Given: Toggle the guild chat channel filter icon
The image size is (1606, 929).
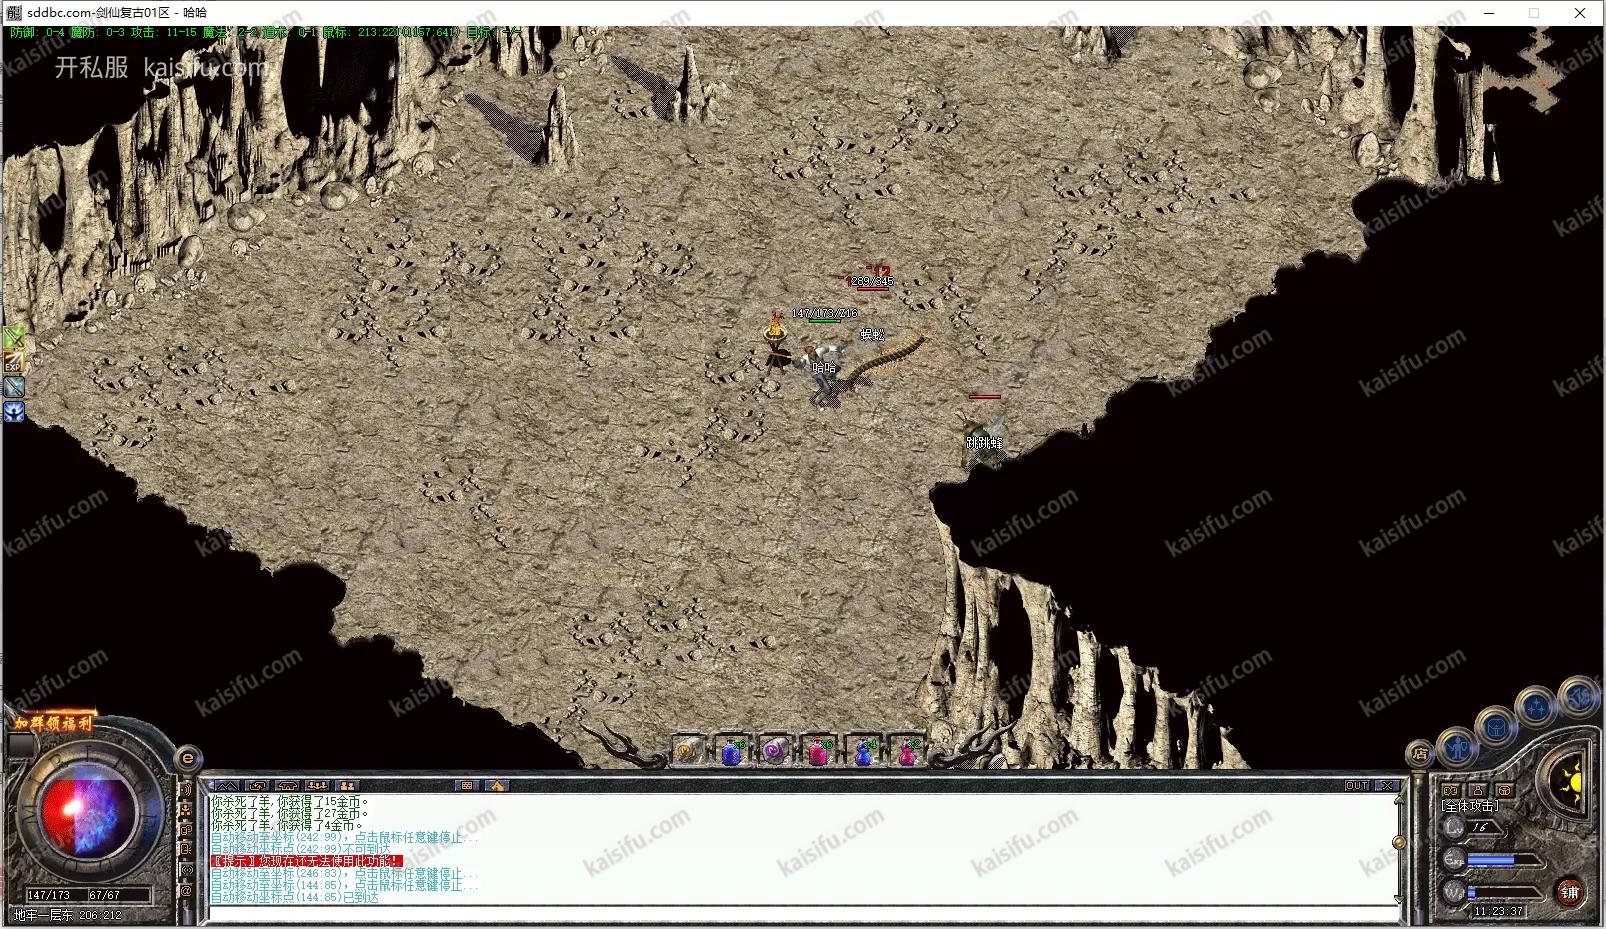Looking at the screenshot, I should click(x=186, y=830).
